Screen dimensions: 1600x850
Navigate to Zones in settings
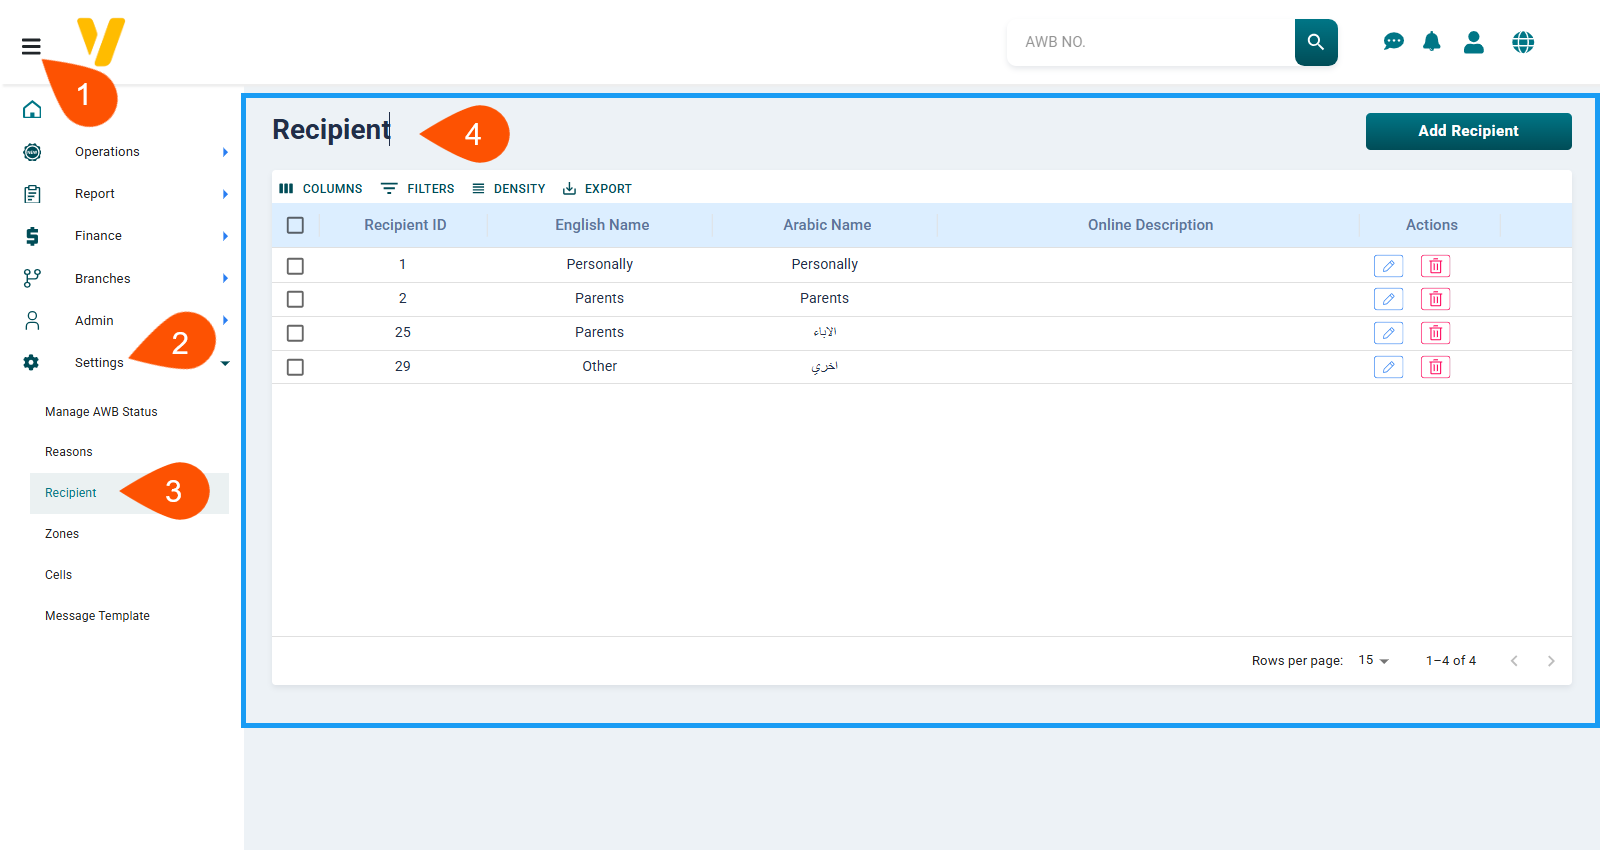point(62,534)
